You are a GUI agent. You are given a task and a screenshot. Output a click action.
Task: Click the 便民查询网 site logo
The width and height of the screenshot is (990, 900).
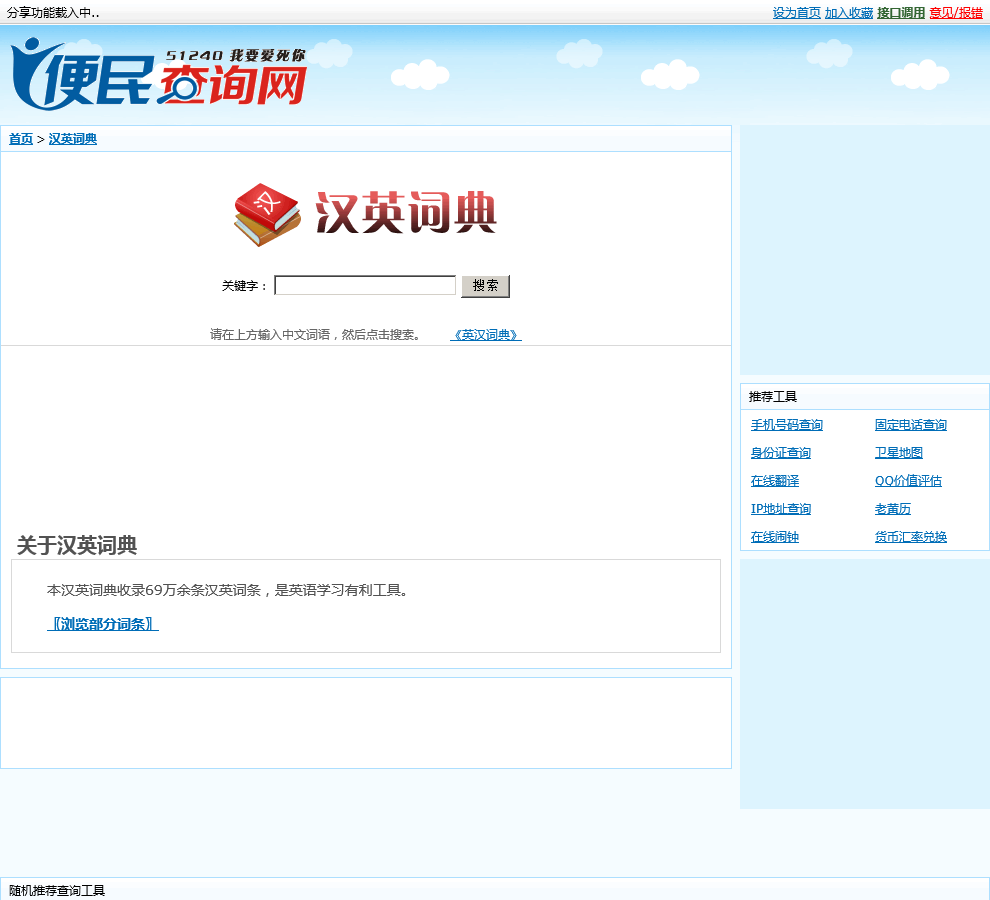[159, 75]
